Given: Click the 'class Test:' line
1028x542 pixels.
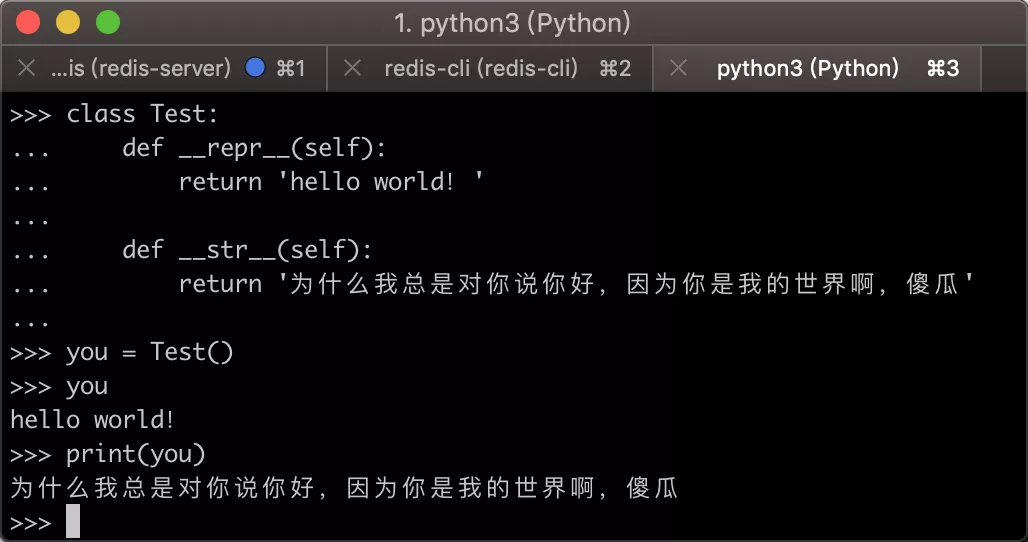Looking at the screenshot, I should pos(142,114).
